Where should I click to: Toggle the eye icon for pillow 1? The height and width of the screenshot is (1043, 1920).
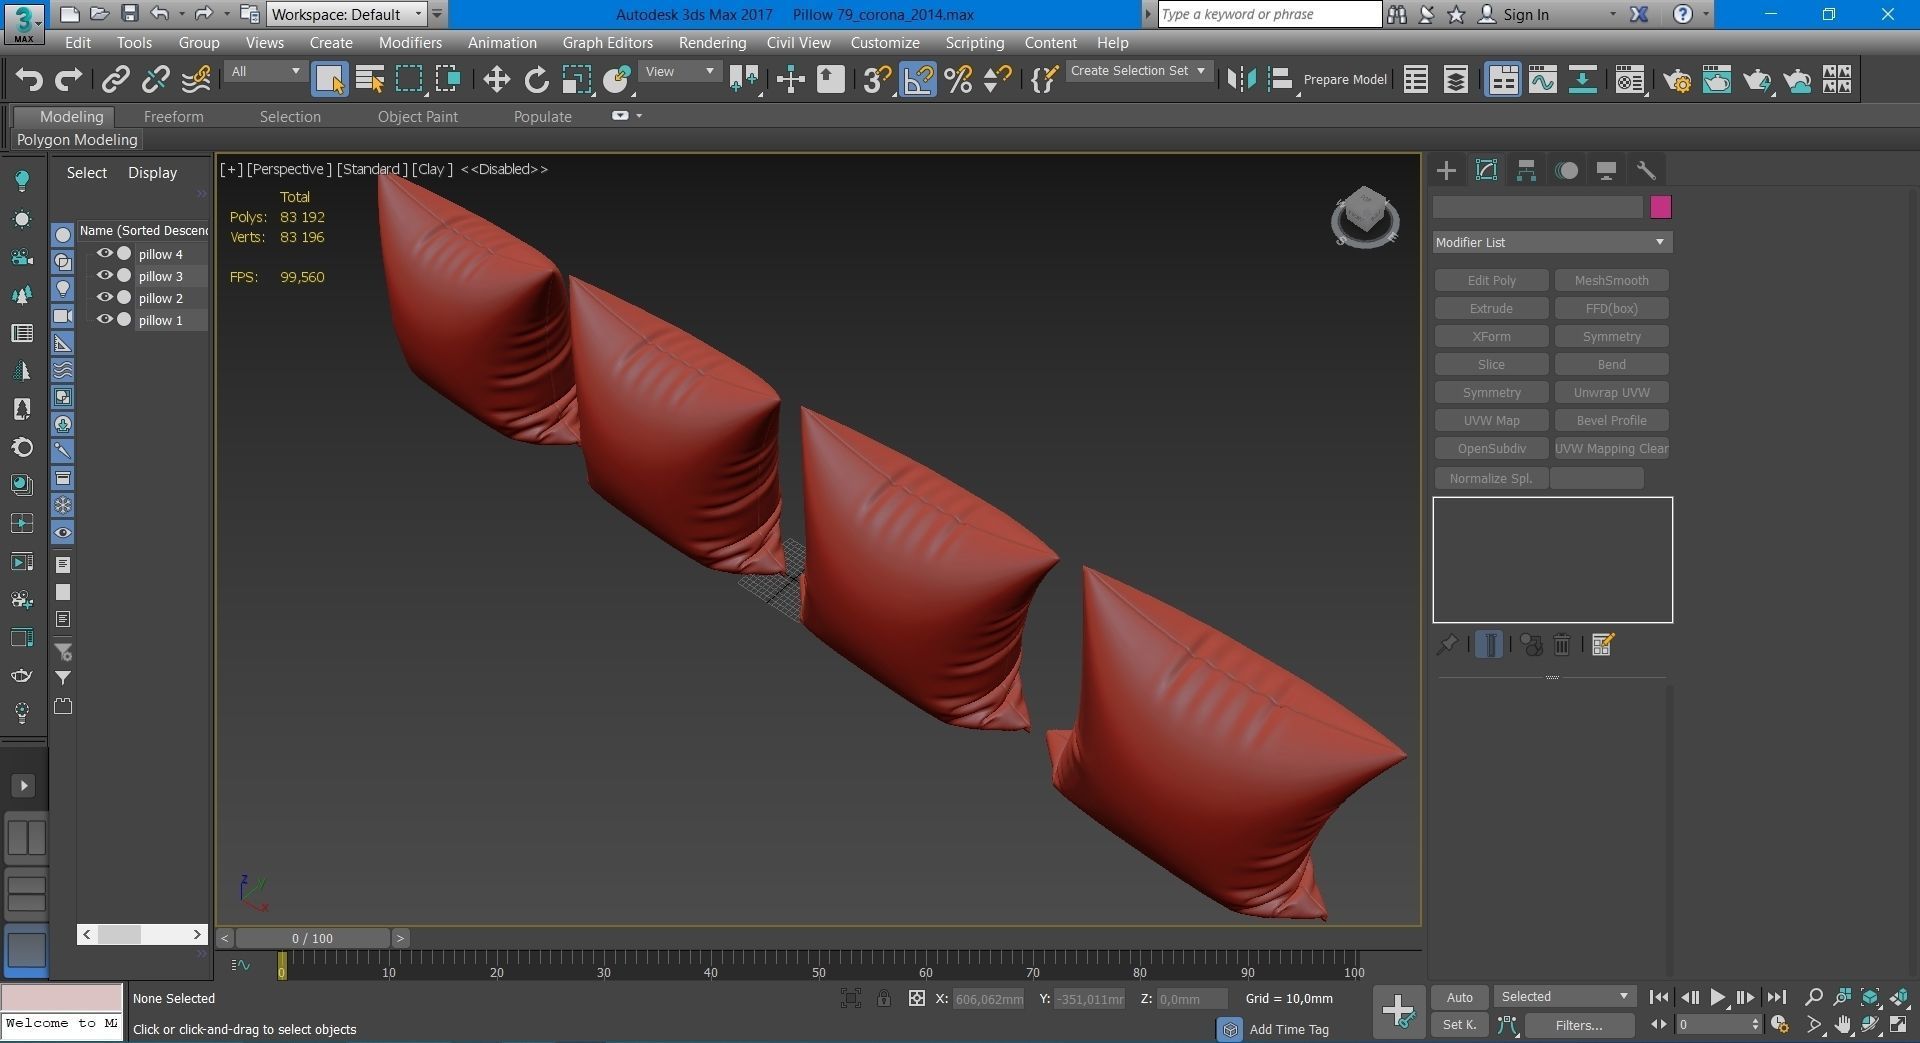coord(104,320)
